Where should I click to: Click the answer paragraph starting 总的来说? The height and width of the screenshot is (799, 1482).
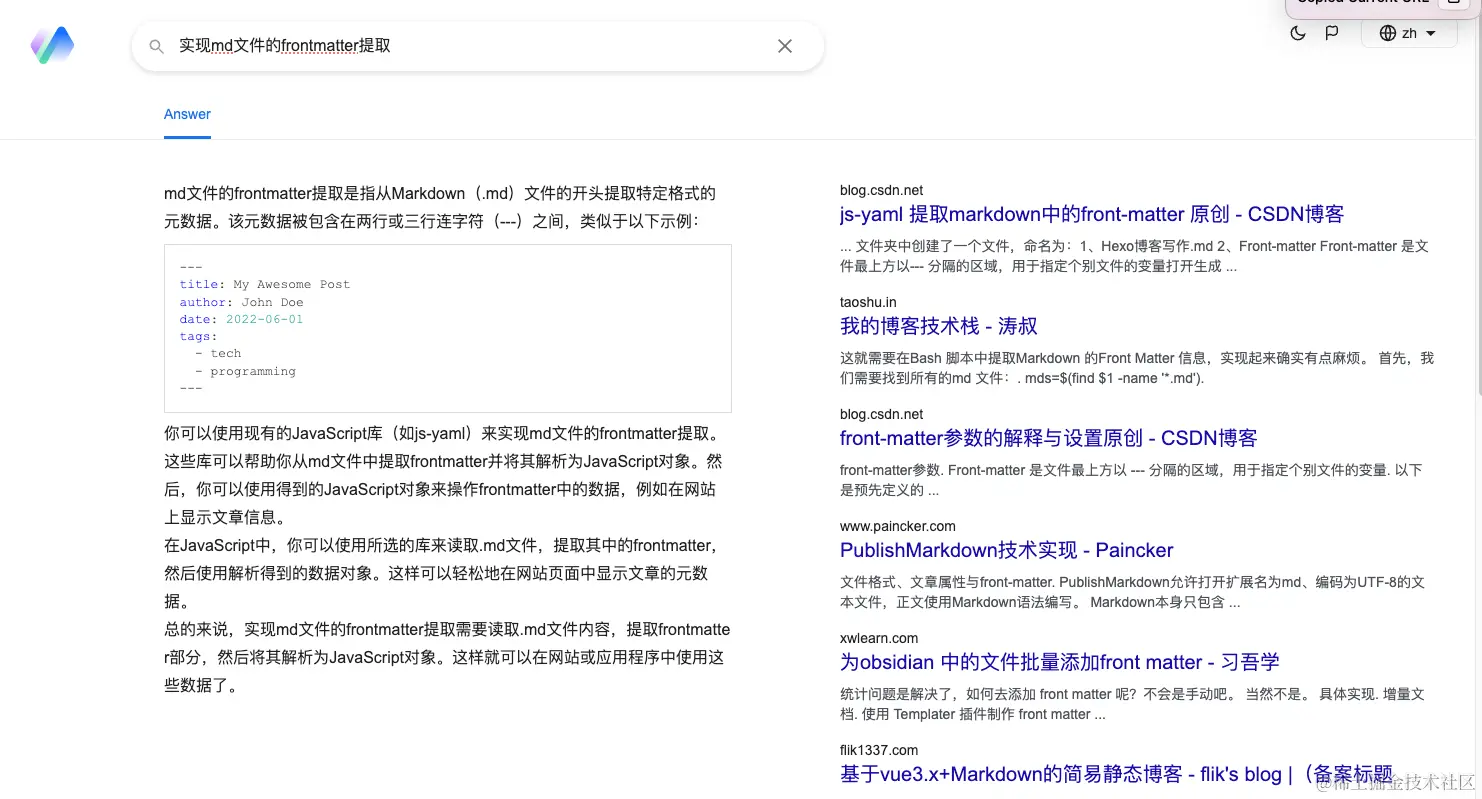pos(447,658)
